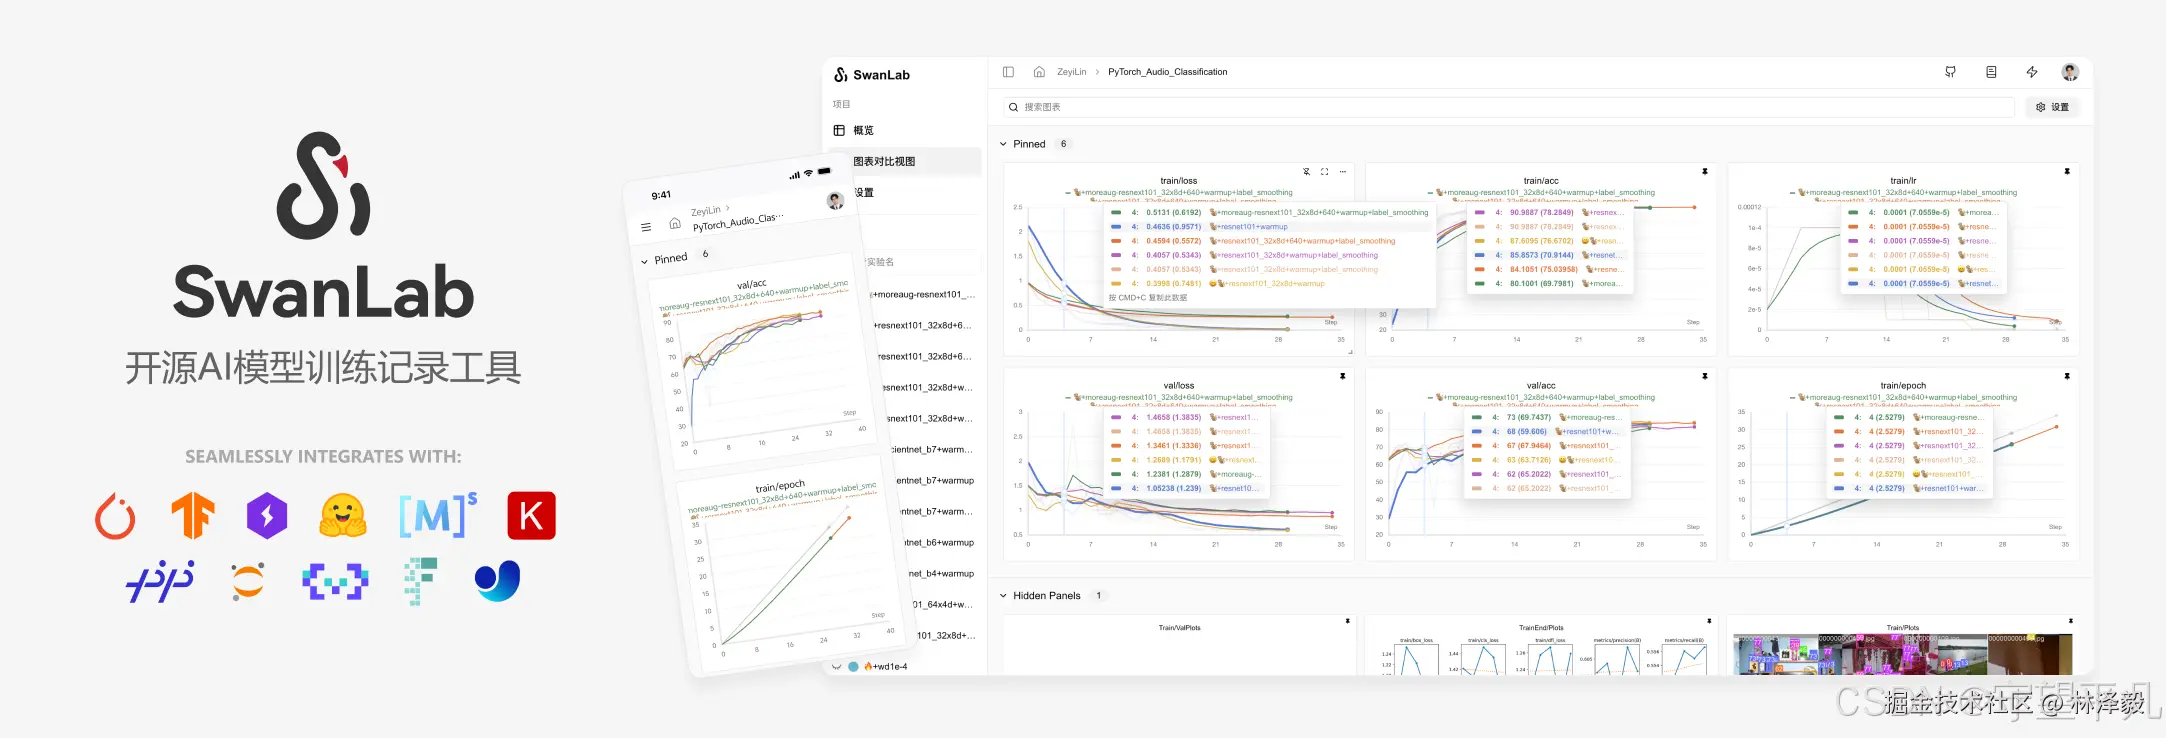2166x738 pixels.
Task: Click the pin icon on the val/loss chart
Action: pos(1343,377)
